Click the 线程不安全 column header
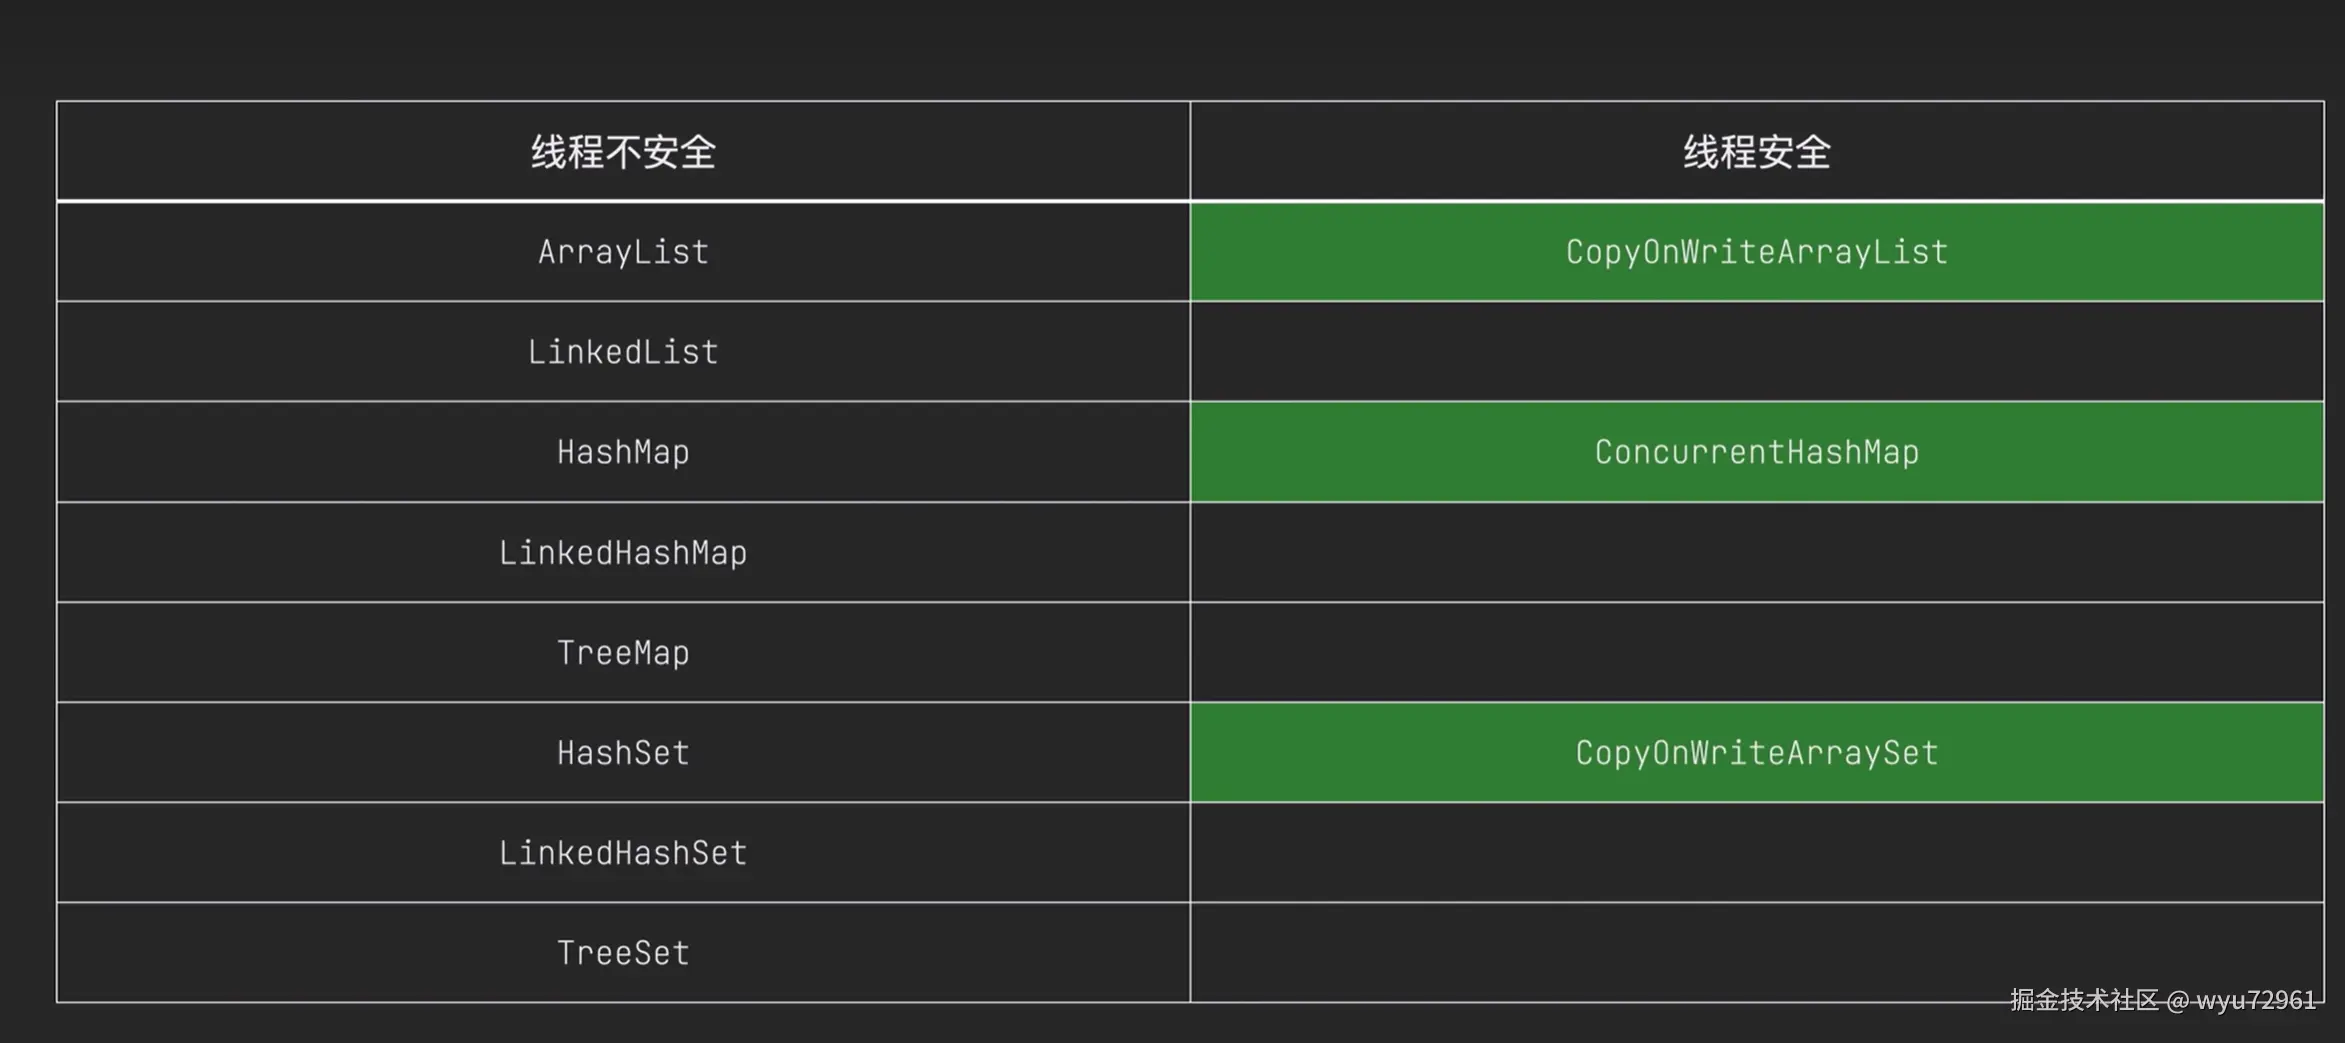Viewport: 2345px width, 1043px height. 623,152
